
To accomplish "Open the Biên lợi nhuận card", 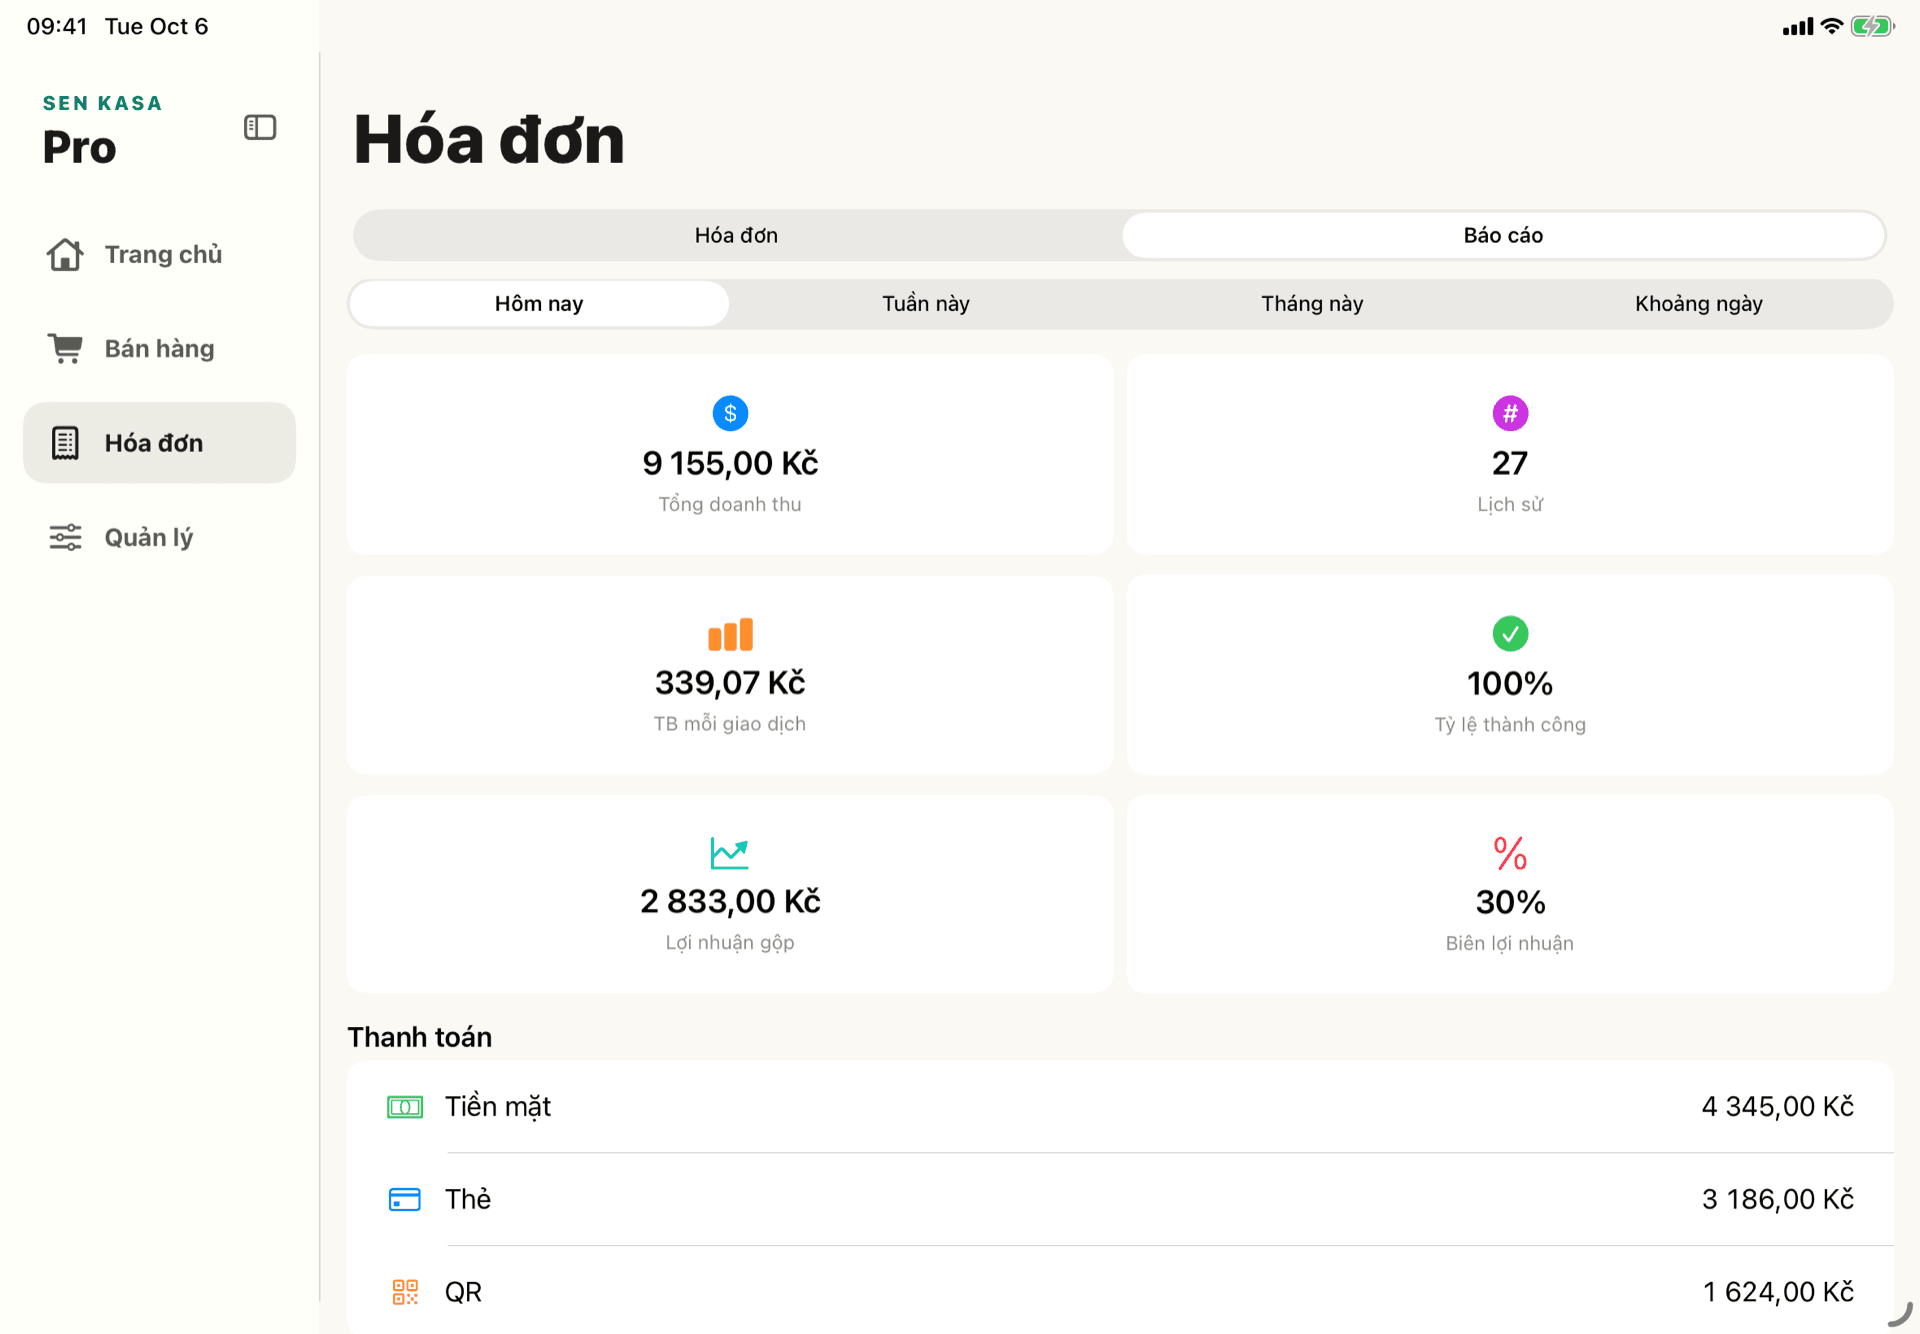I will tap(1510, 893).
